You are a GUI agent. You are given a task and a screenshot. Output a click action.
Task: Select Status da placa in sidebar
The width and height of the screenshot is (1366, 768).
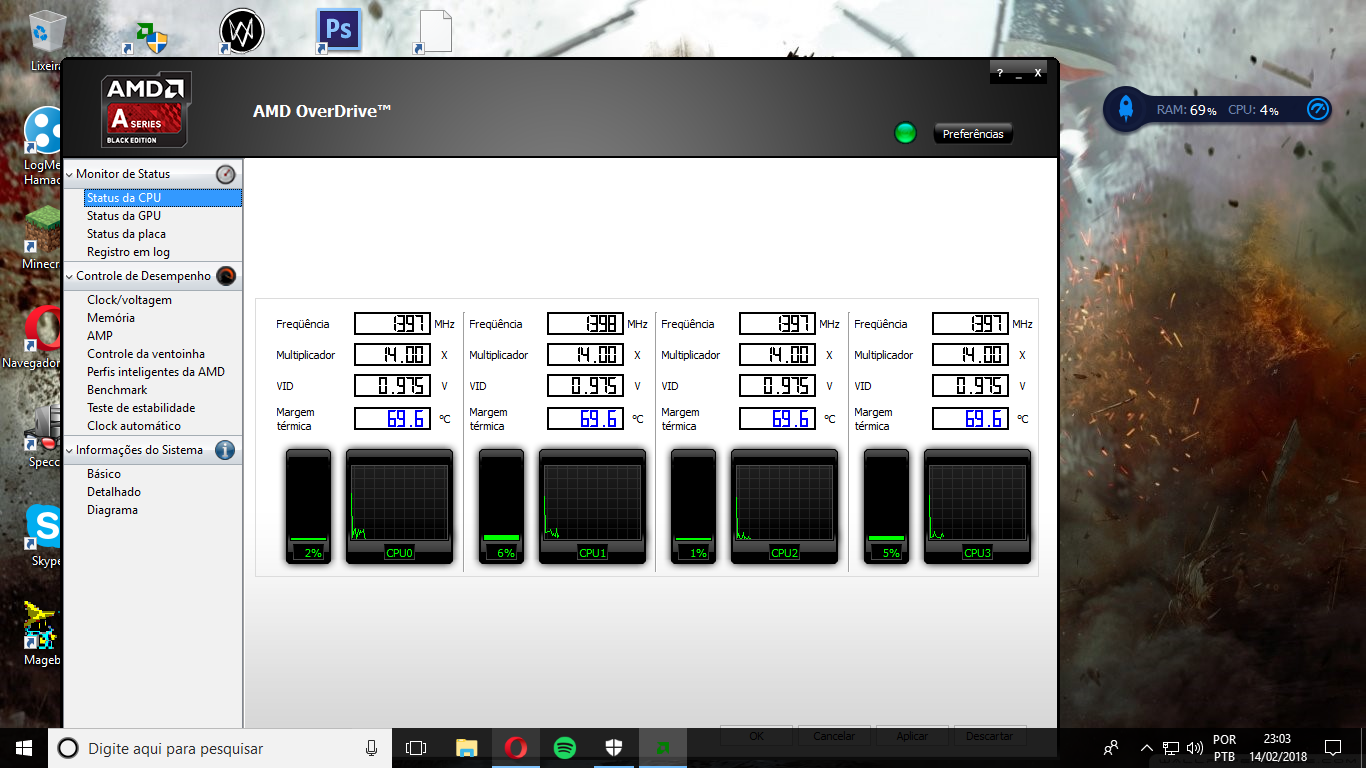[x=126, y=234]
